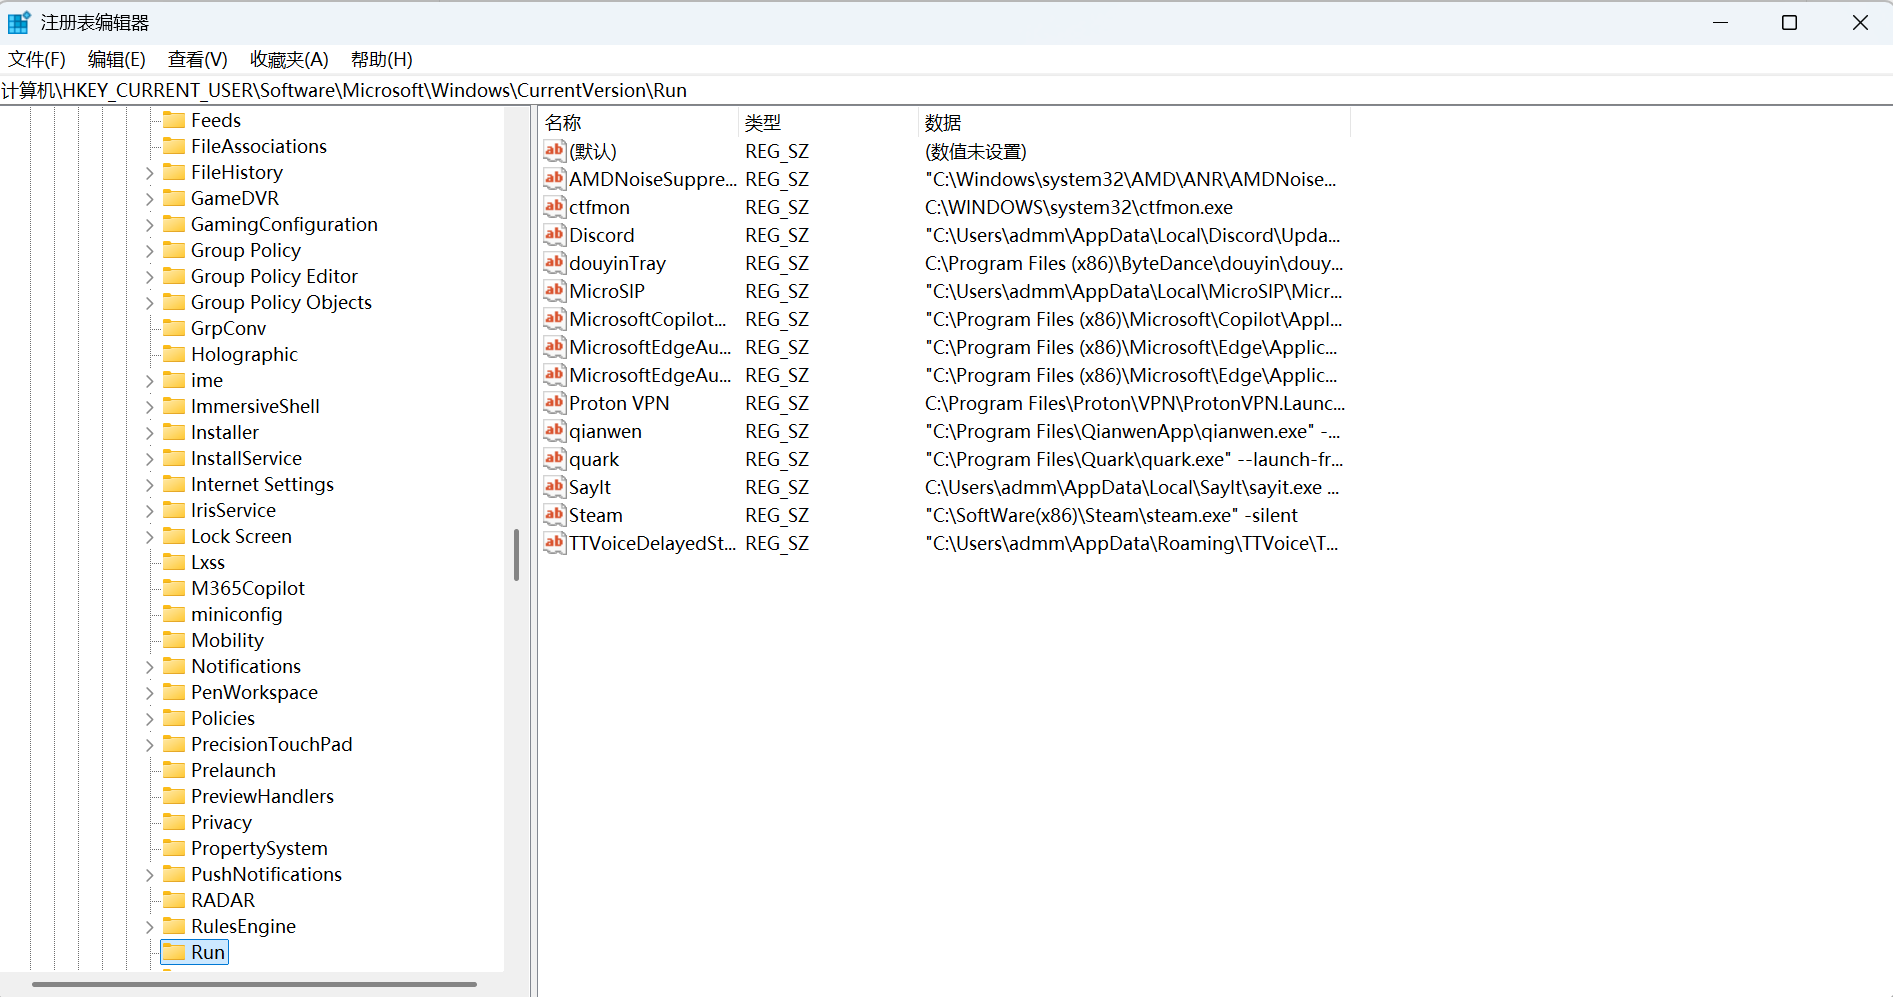Viewport: 1893px width, 997px height.
Task: Click the string value icon beside Steam
Action: [555, 514]
